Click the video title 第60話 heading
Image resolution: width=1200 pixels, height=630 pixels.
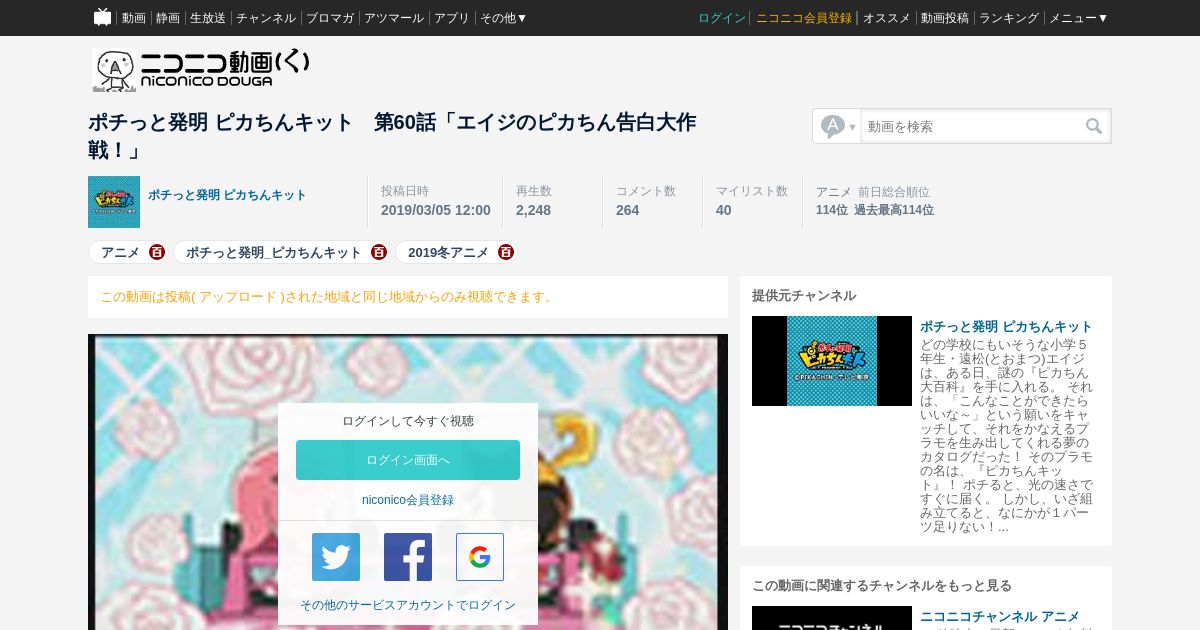click(392, 136)
